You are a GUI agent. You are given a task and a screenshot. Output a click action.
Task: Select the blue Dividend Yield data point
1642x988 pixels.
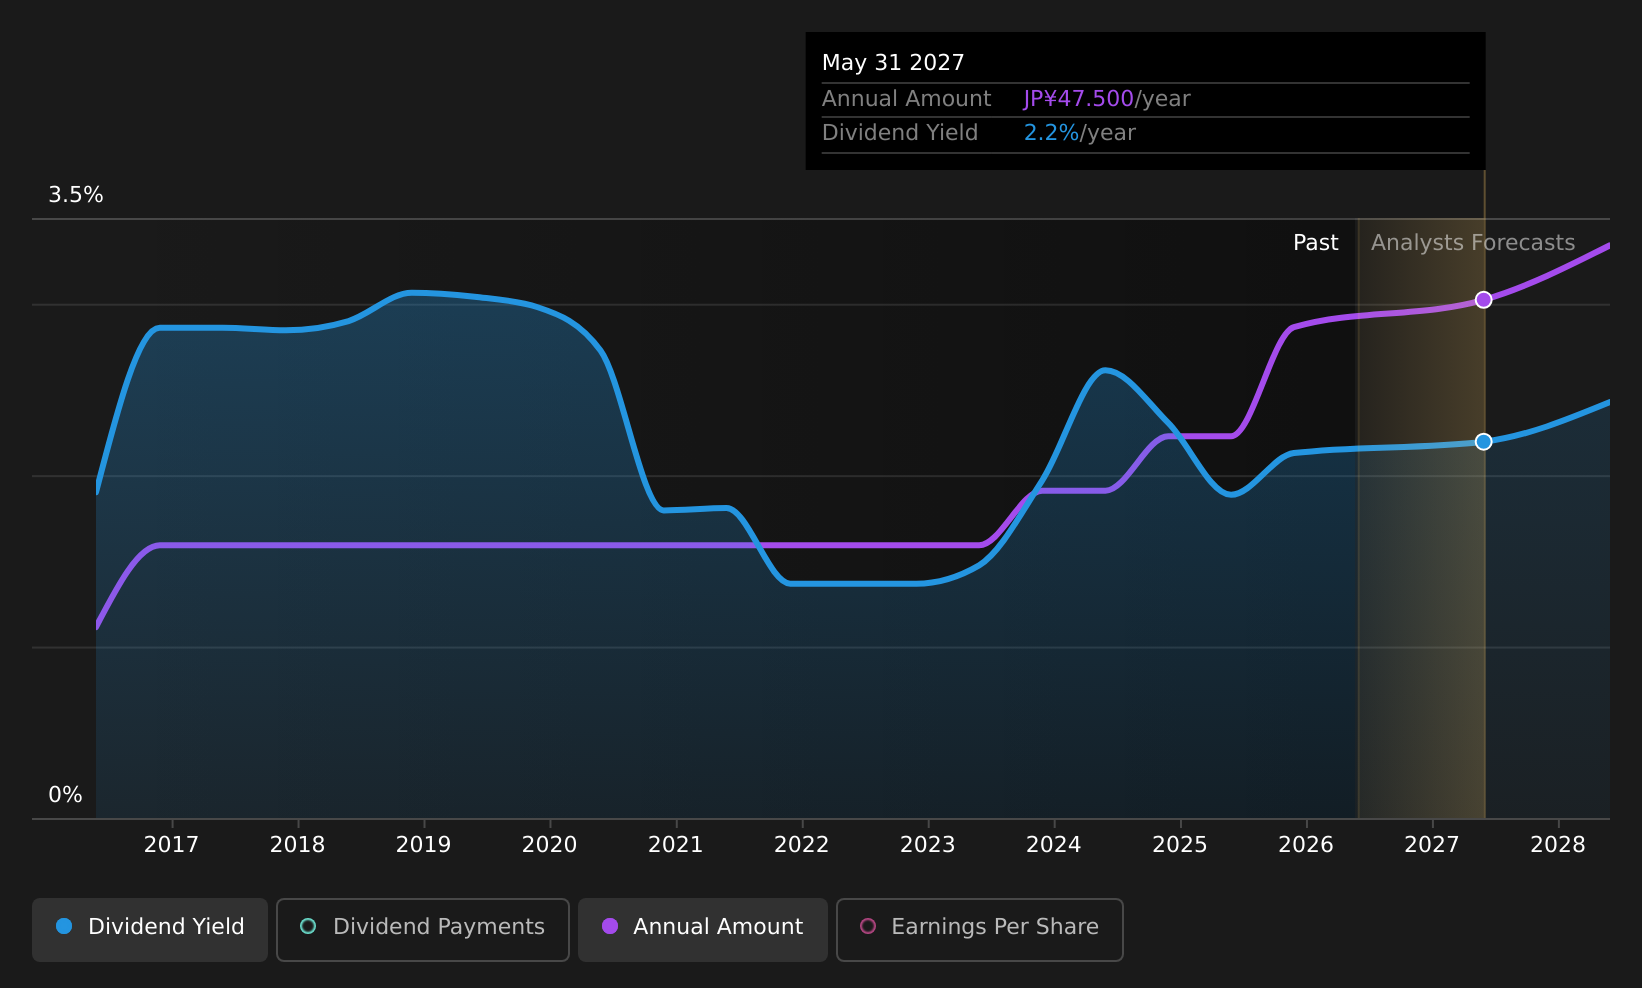coord(1483,442)
